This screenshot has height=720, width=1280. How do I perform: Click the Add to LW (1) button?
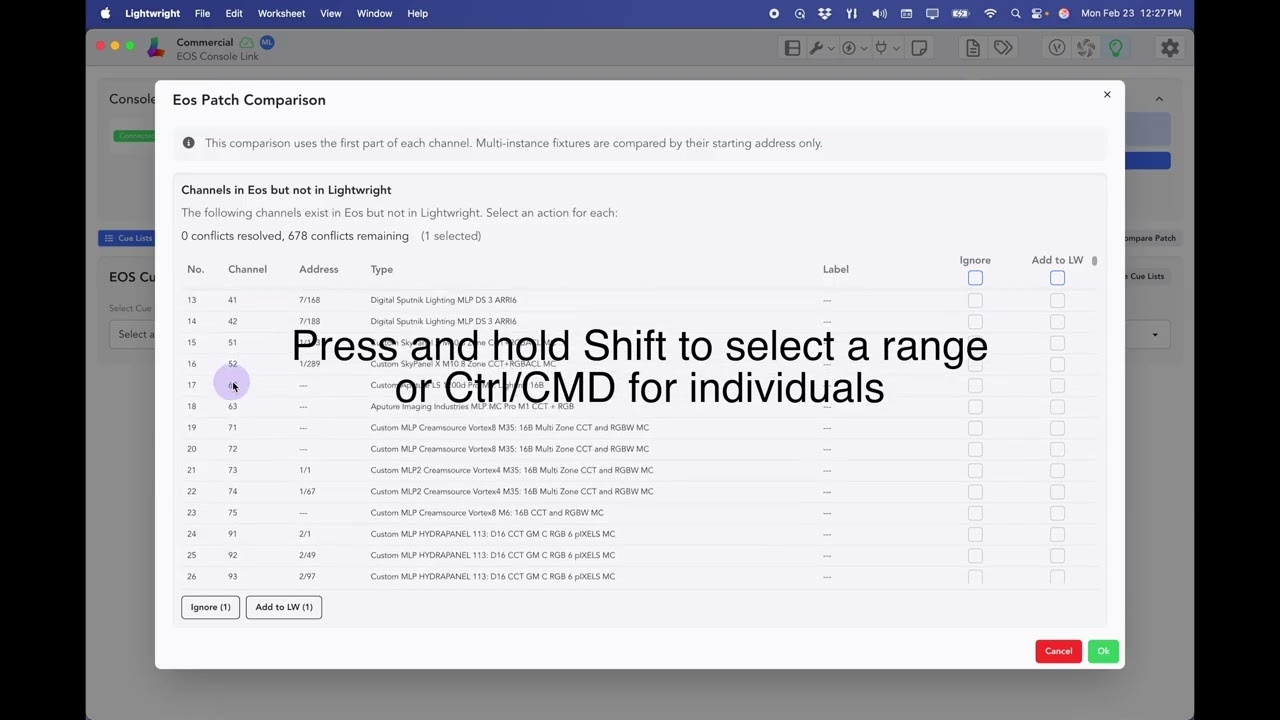(284, 607)
